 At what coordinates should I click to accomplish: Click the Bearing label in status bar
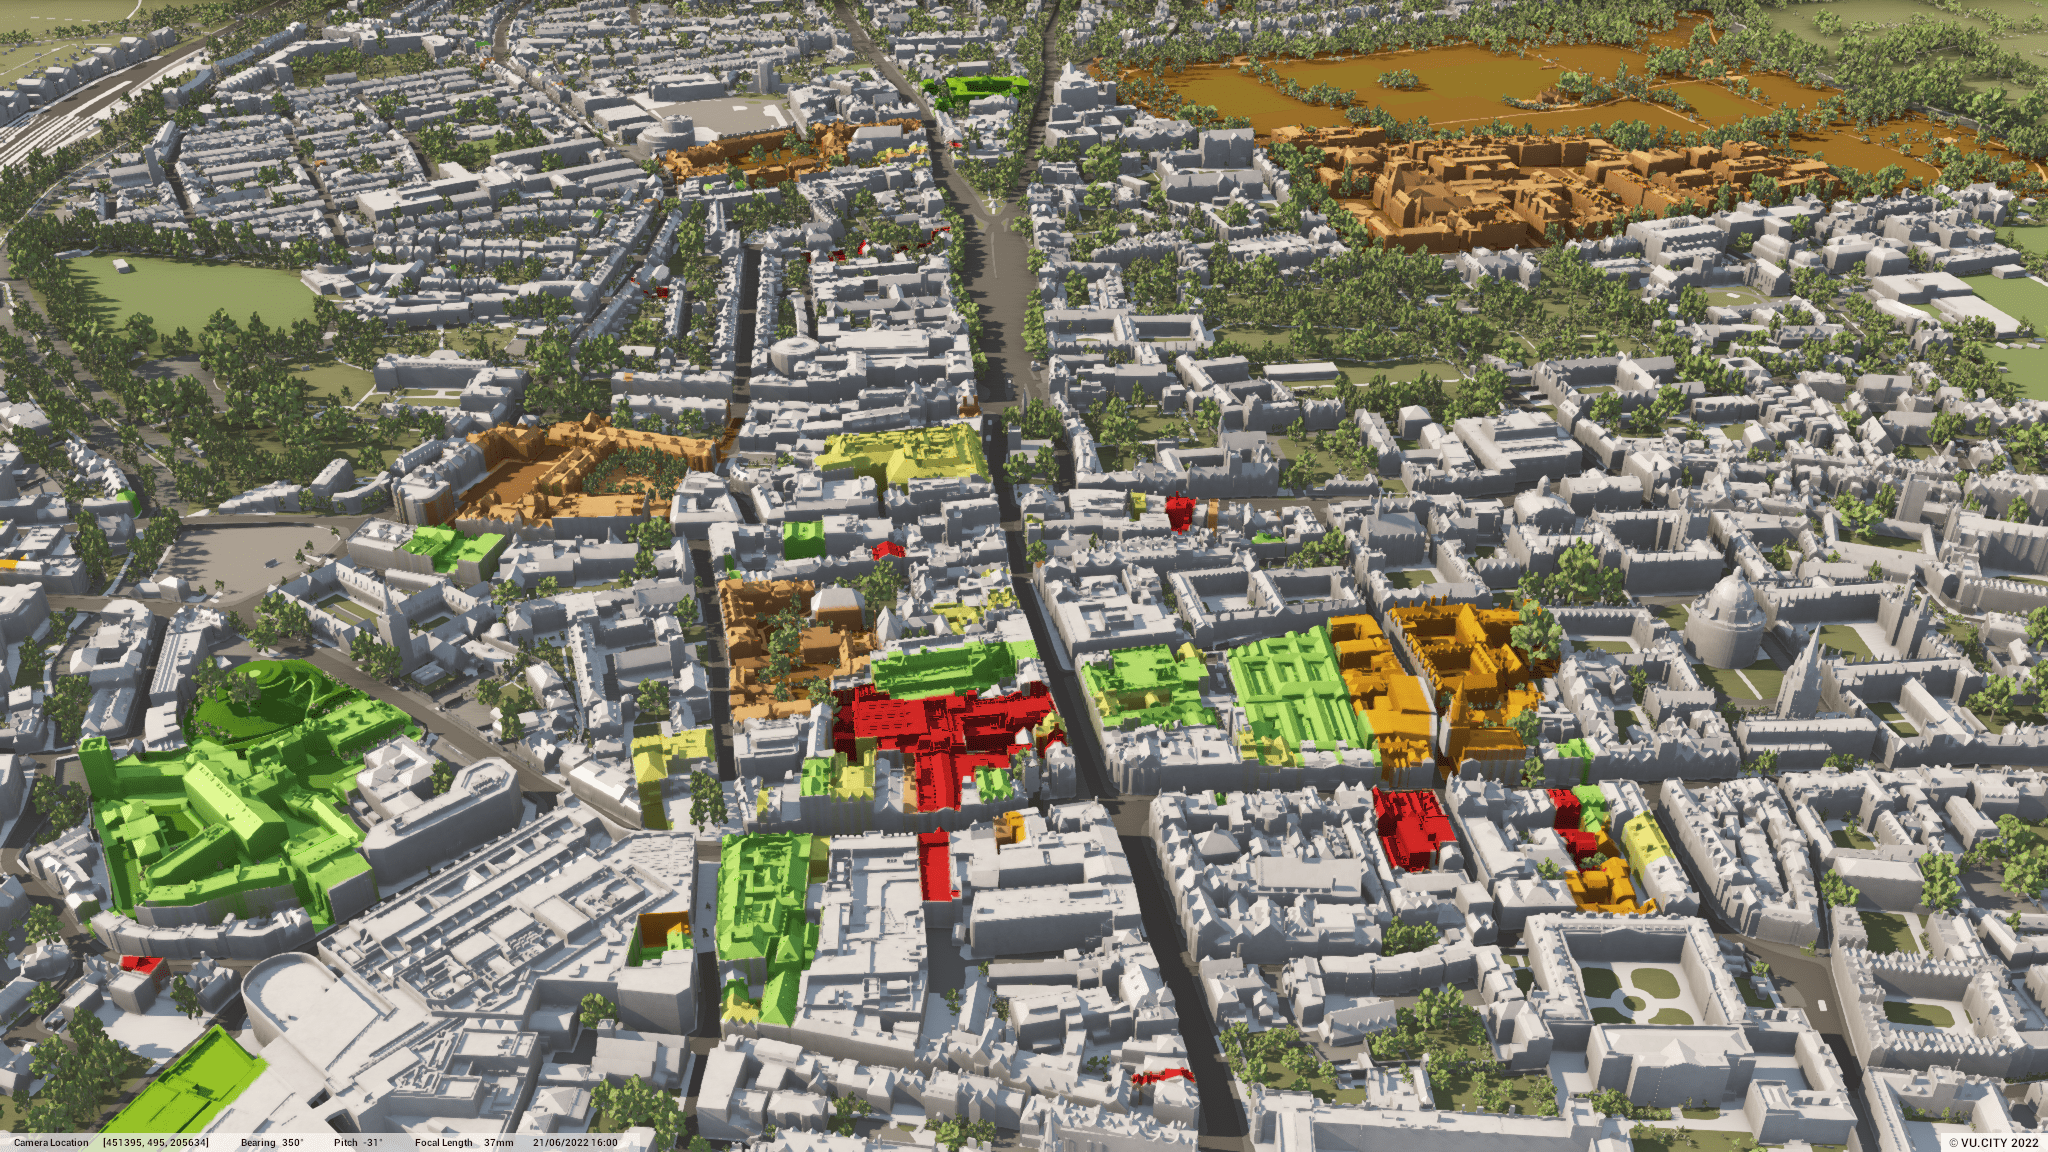(x=258, y=1142)
